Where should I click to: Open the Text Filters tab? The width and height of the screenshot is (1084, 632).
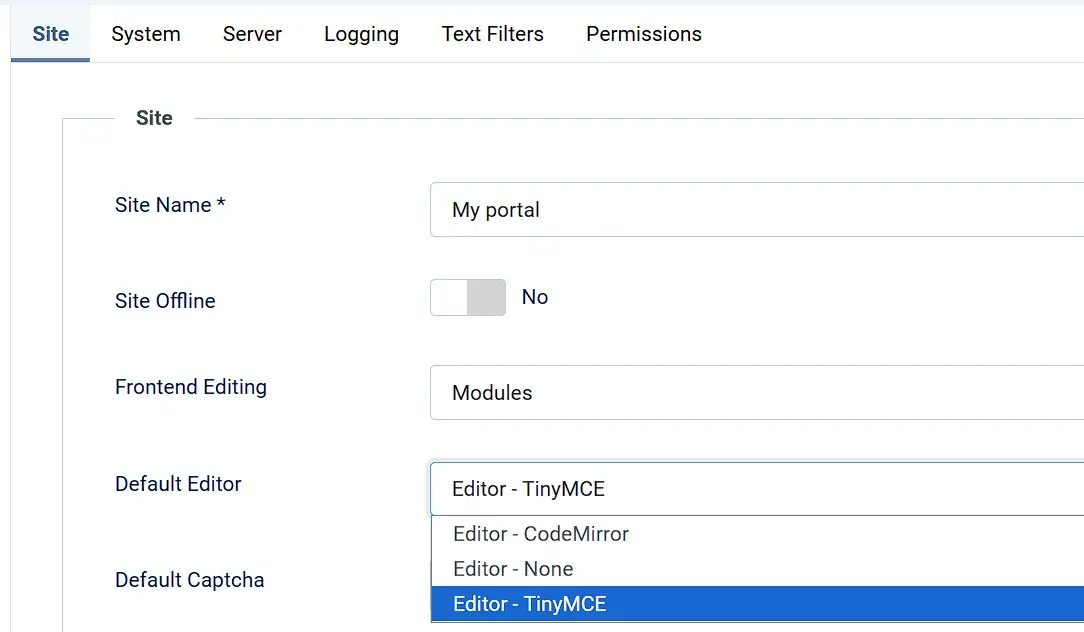pos(492,33)
